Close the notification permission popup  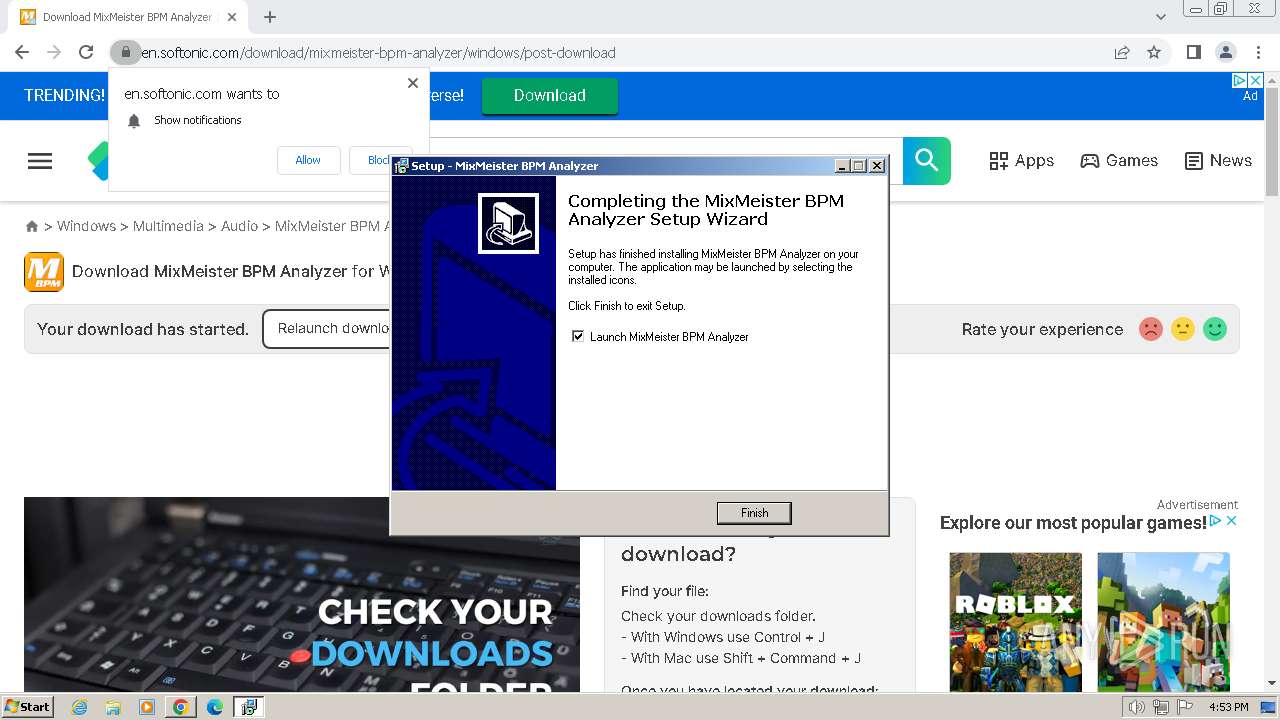coord(413,83)
